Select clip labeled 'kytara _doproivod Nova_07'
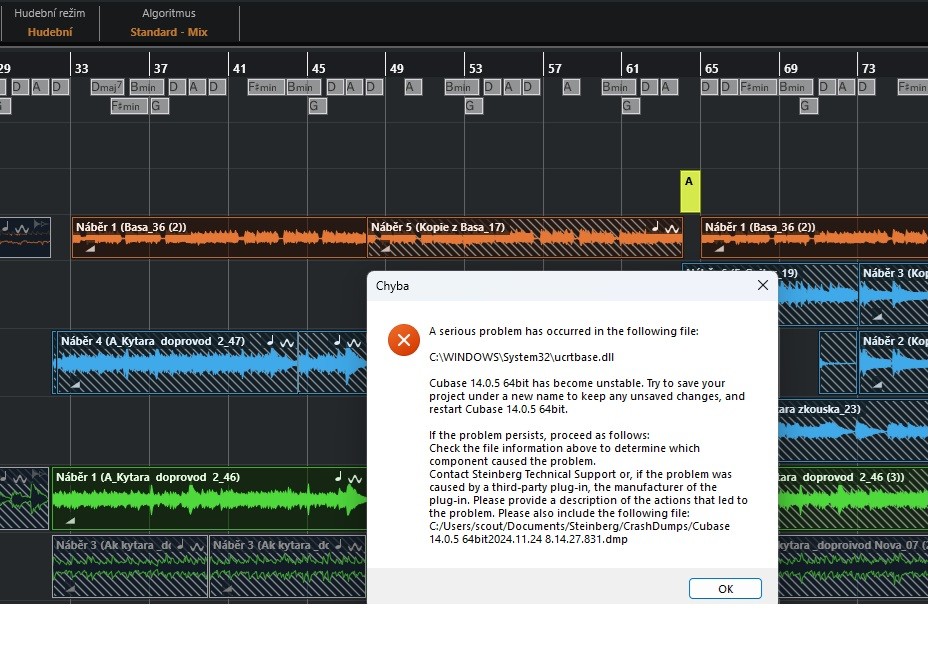The image size is (928, 648). tap(853, 566)
